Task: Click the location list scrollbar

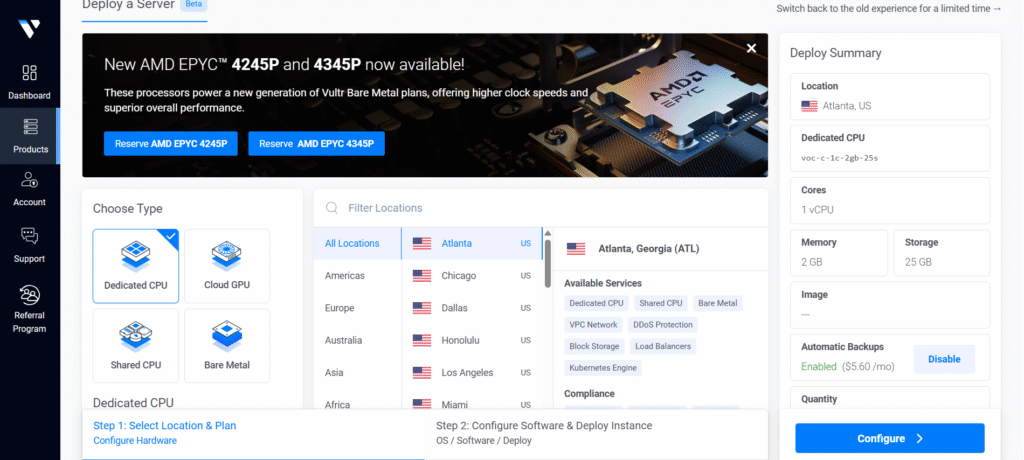Action: [547, 258]
